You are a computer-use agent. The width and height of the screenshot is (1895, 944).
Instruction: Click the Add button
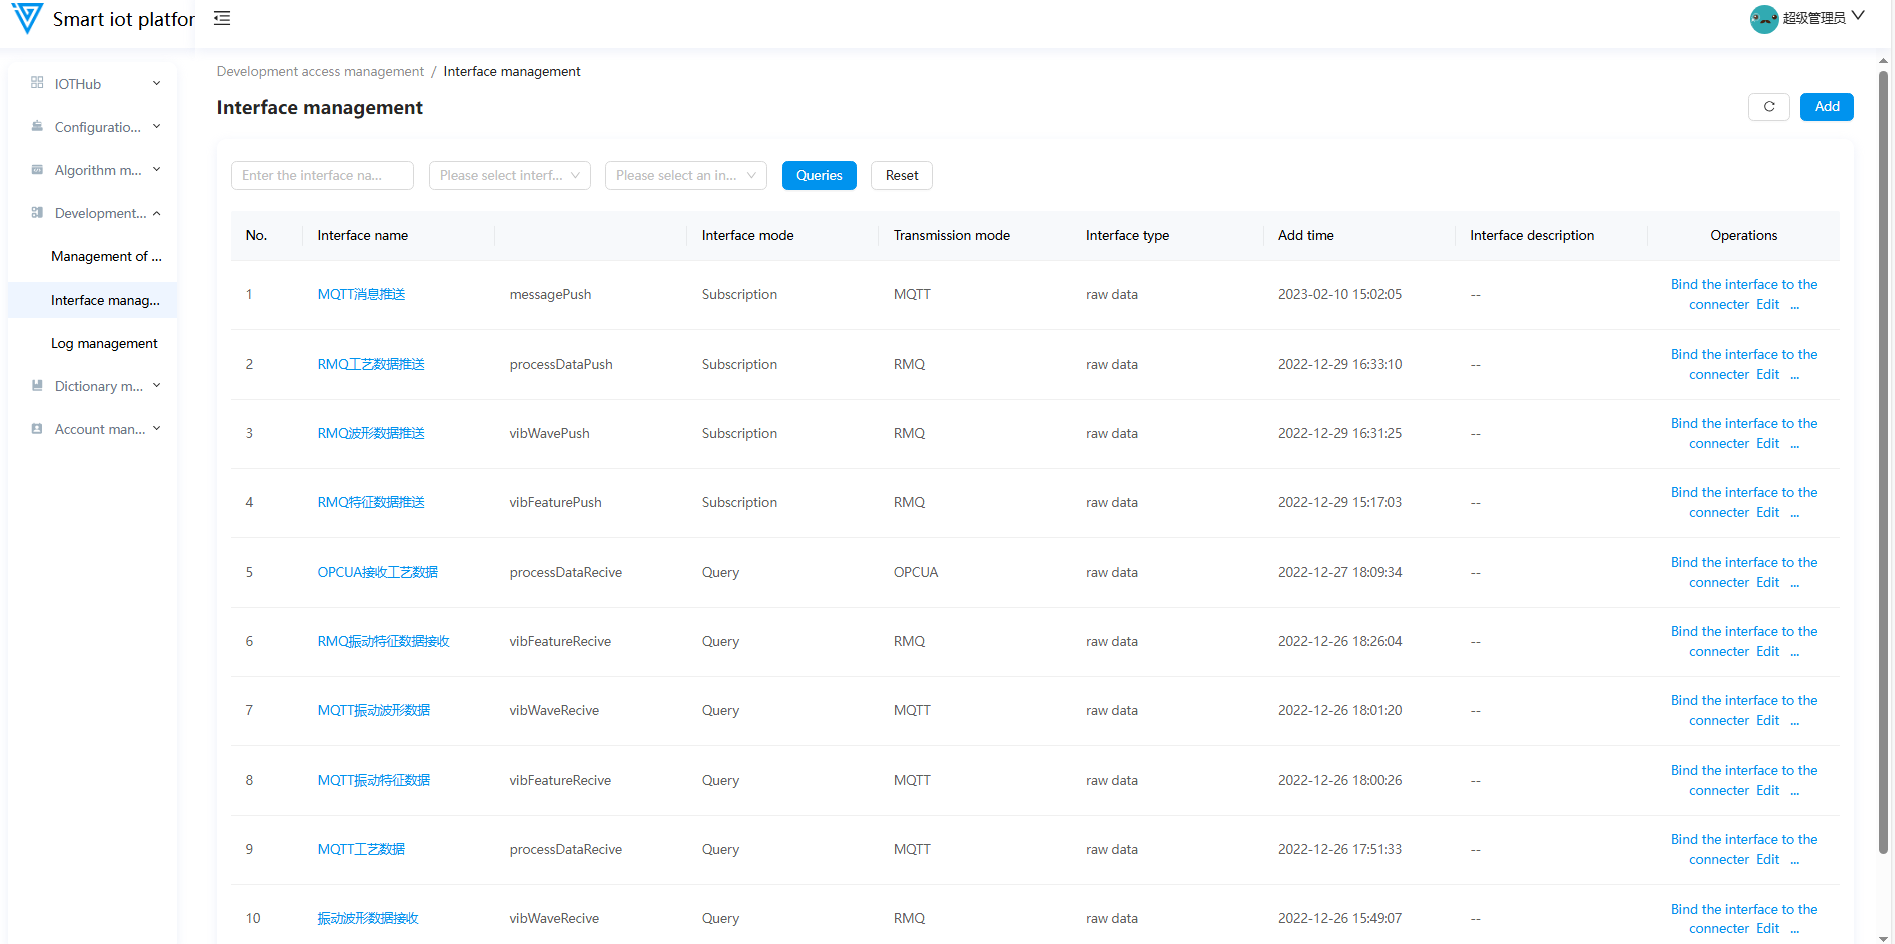pos(1827,107)
